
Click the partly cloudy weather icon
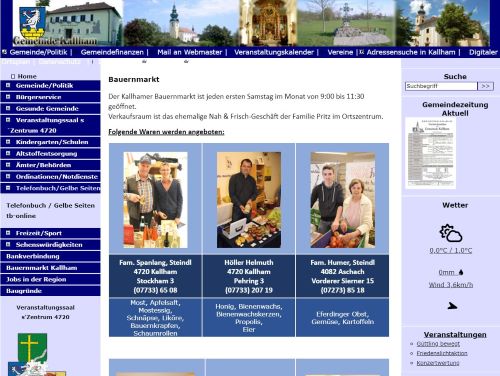click(x=451, y=233)
